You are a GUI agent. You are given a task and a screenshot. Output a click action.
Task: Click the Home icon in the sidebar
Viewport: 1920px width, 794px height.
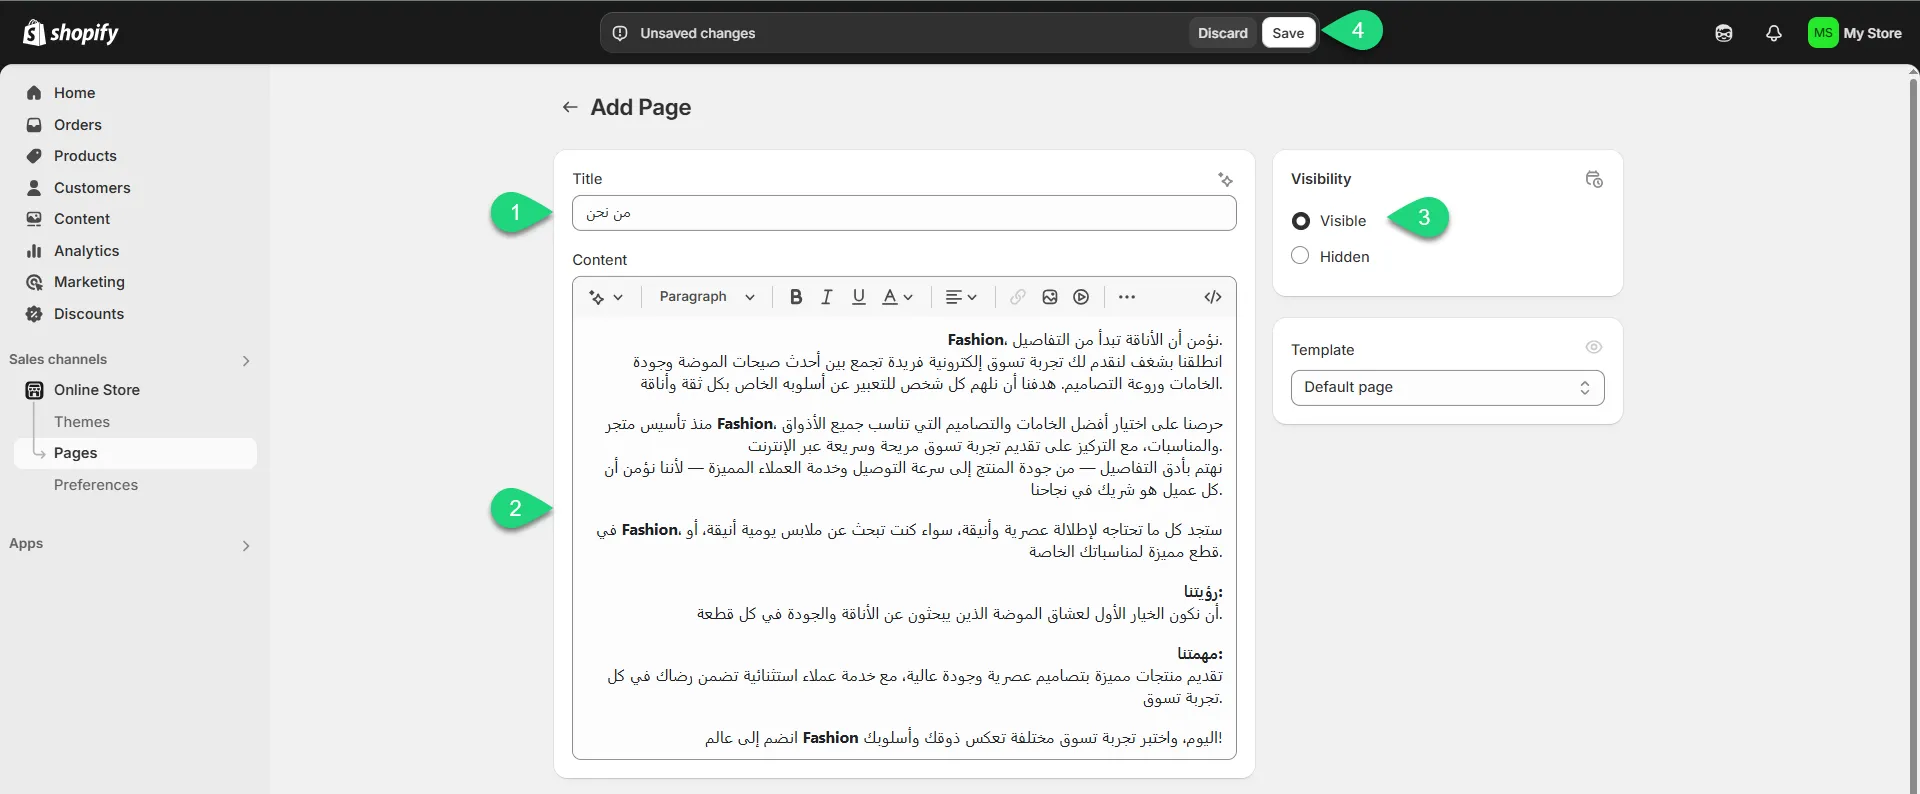click(34, 93)
